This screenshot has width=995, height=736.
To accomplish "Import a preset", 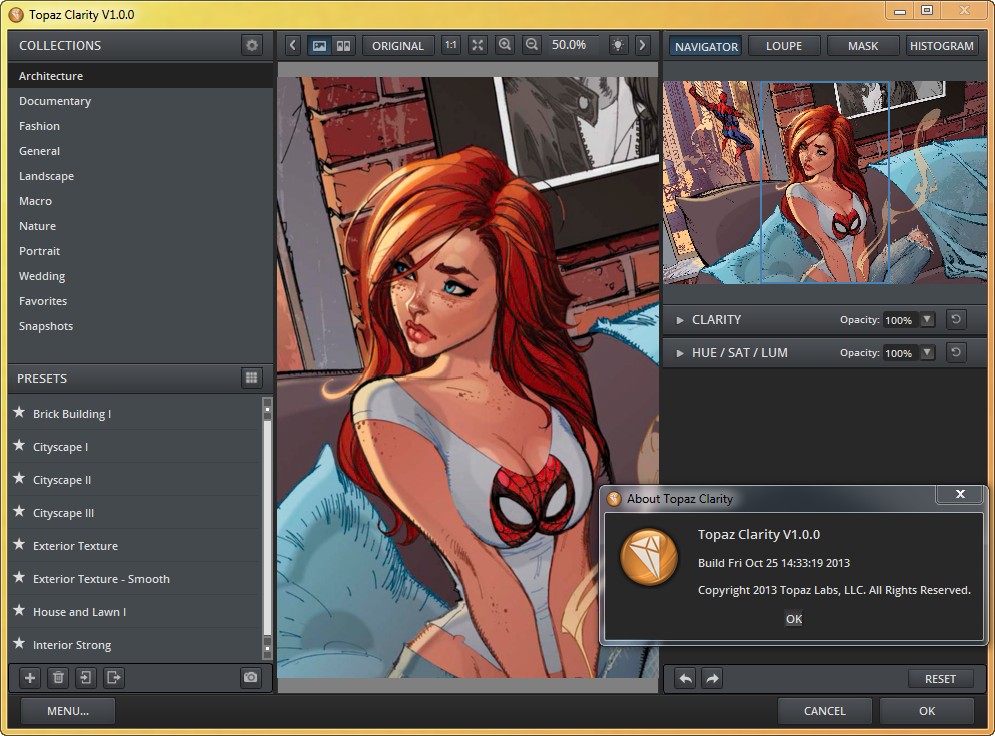I will [x=86, y=678].
